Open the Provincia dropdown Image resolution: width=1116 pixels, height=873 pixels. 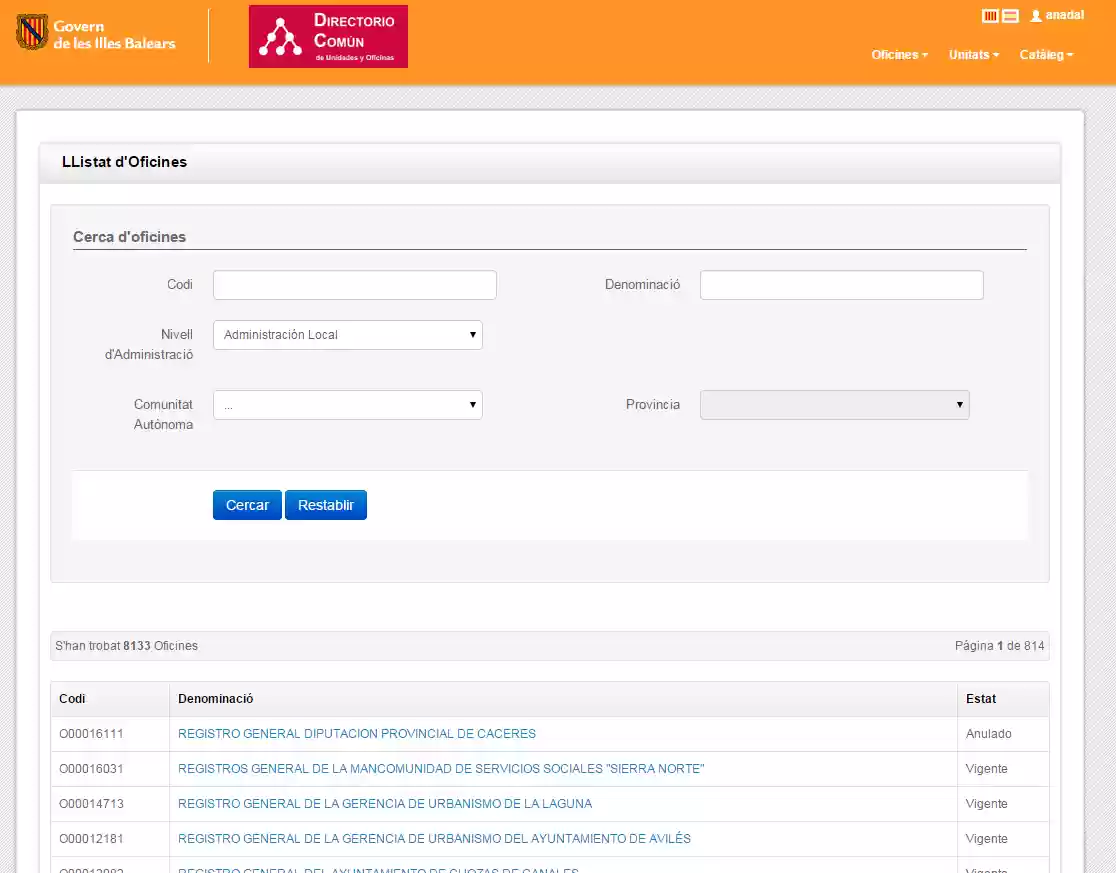click(x=834, y=404)
